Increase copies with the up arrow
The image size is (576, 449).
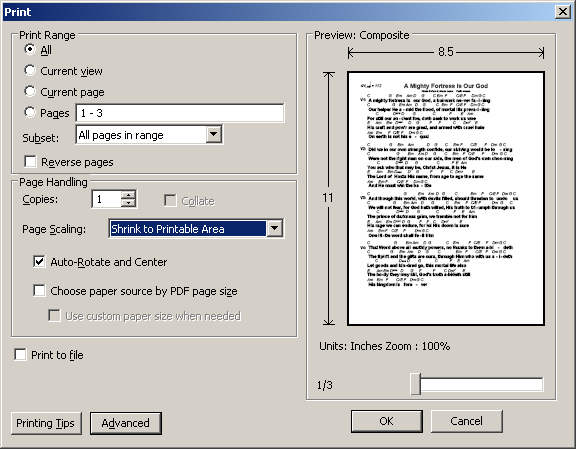tap(128, 195)
